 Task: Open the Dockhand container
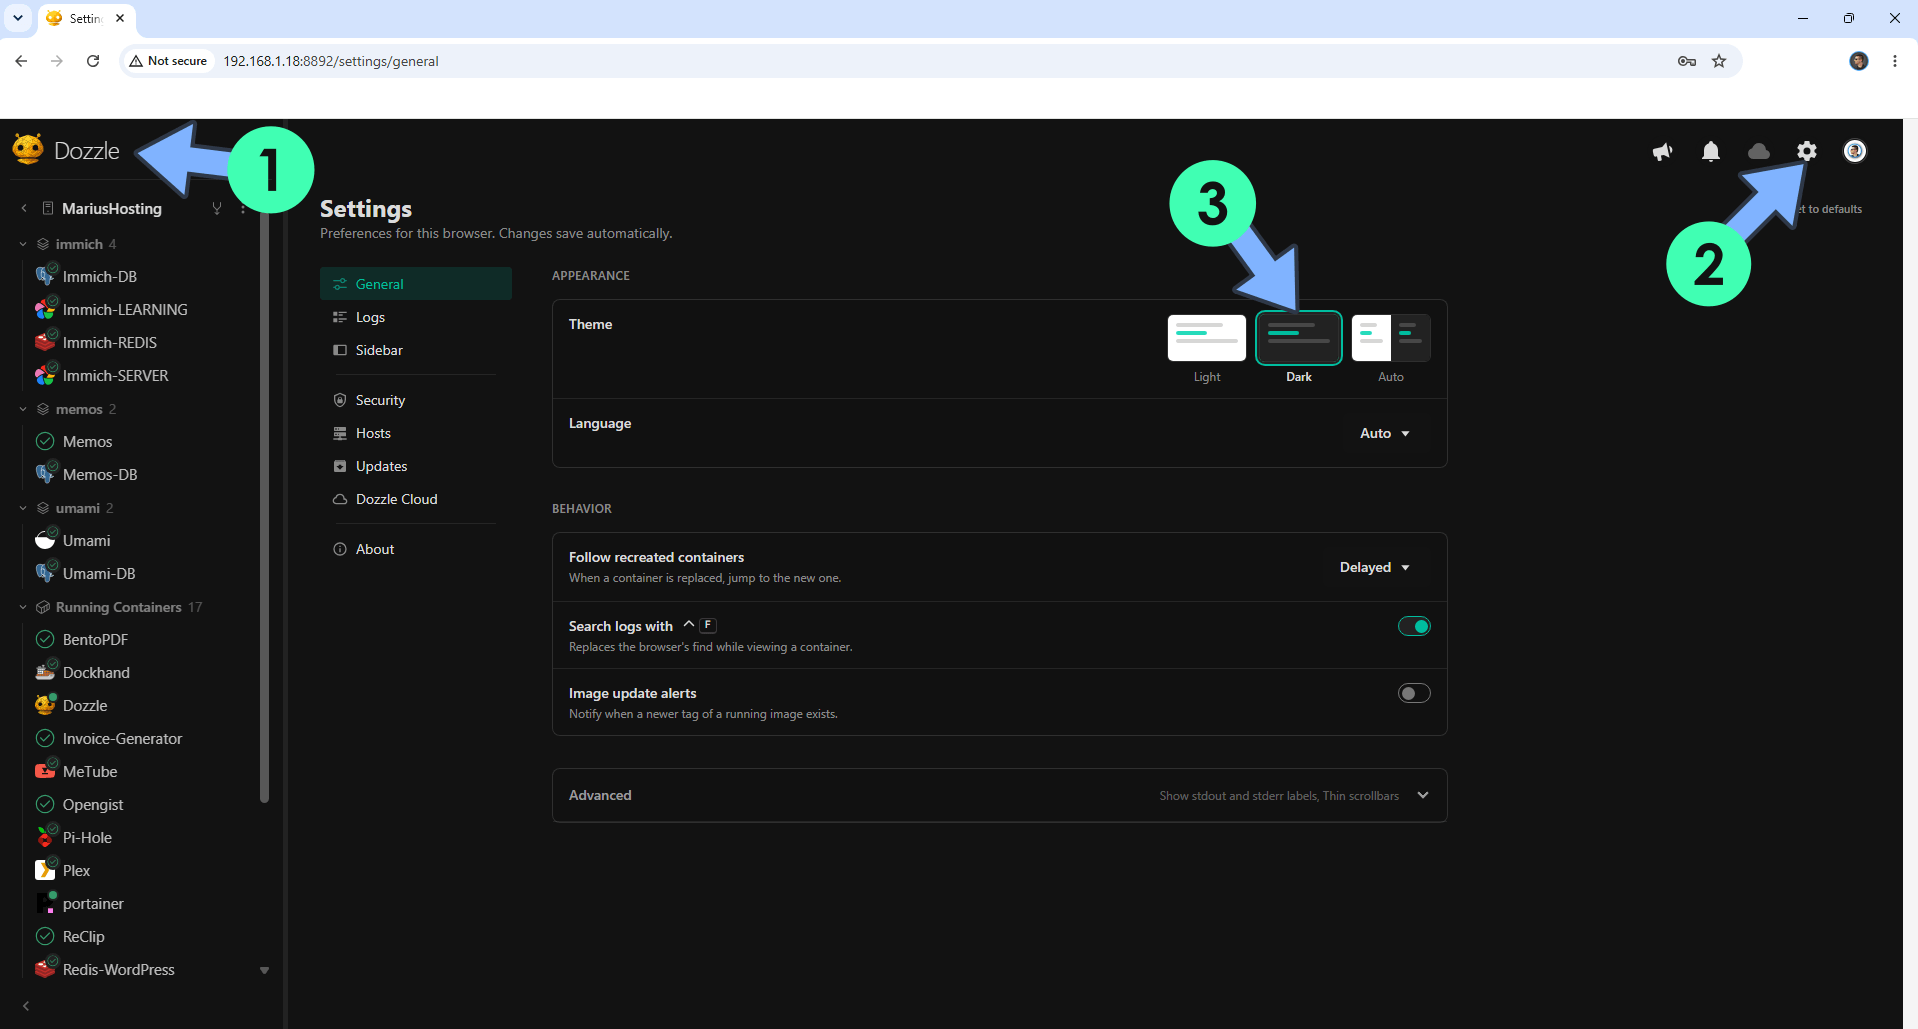96,672
